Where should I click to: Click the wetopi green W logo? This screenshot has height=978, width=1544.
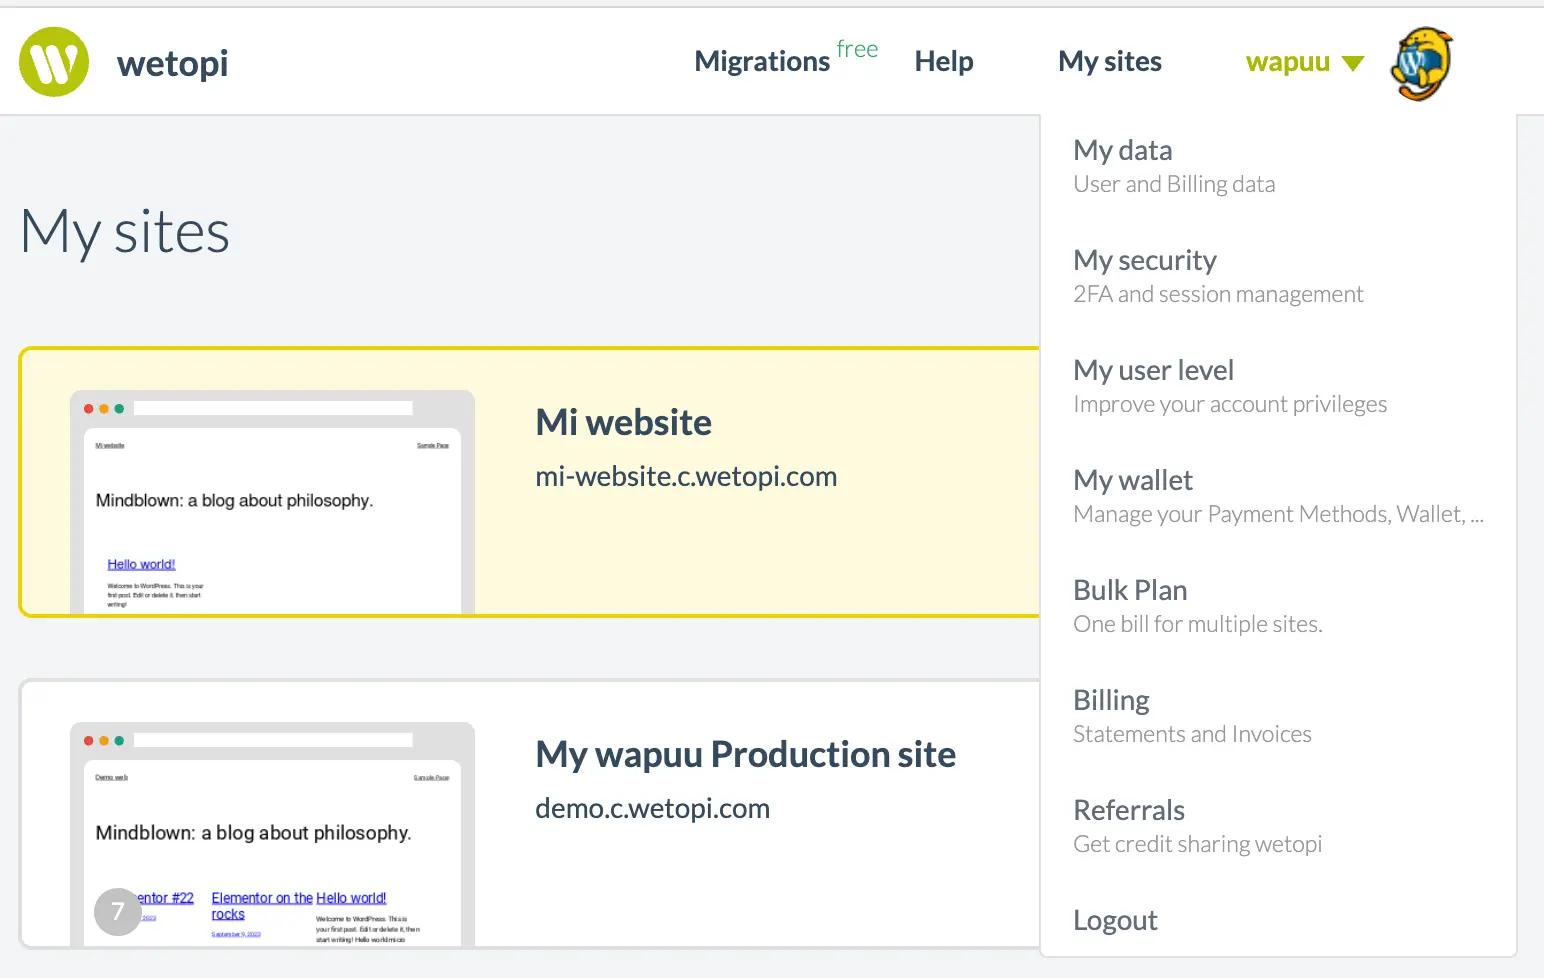point(54,62)
